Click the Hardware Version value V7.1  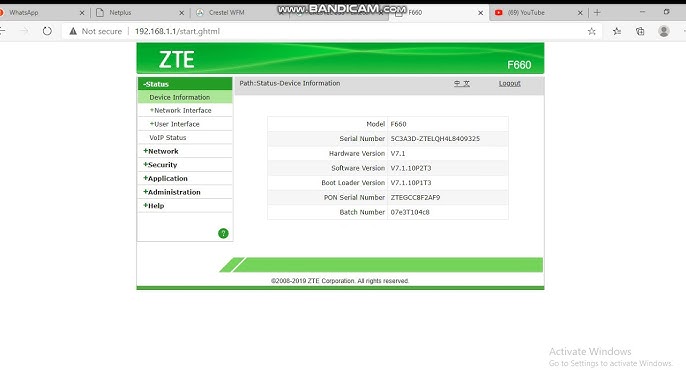pyautogui.click(x=398, y=153)
